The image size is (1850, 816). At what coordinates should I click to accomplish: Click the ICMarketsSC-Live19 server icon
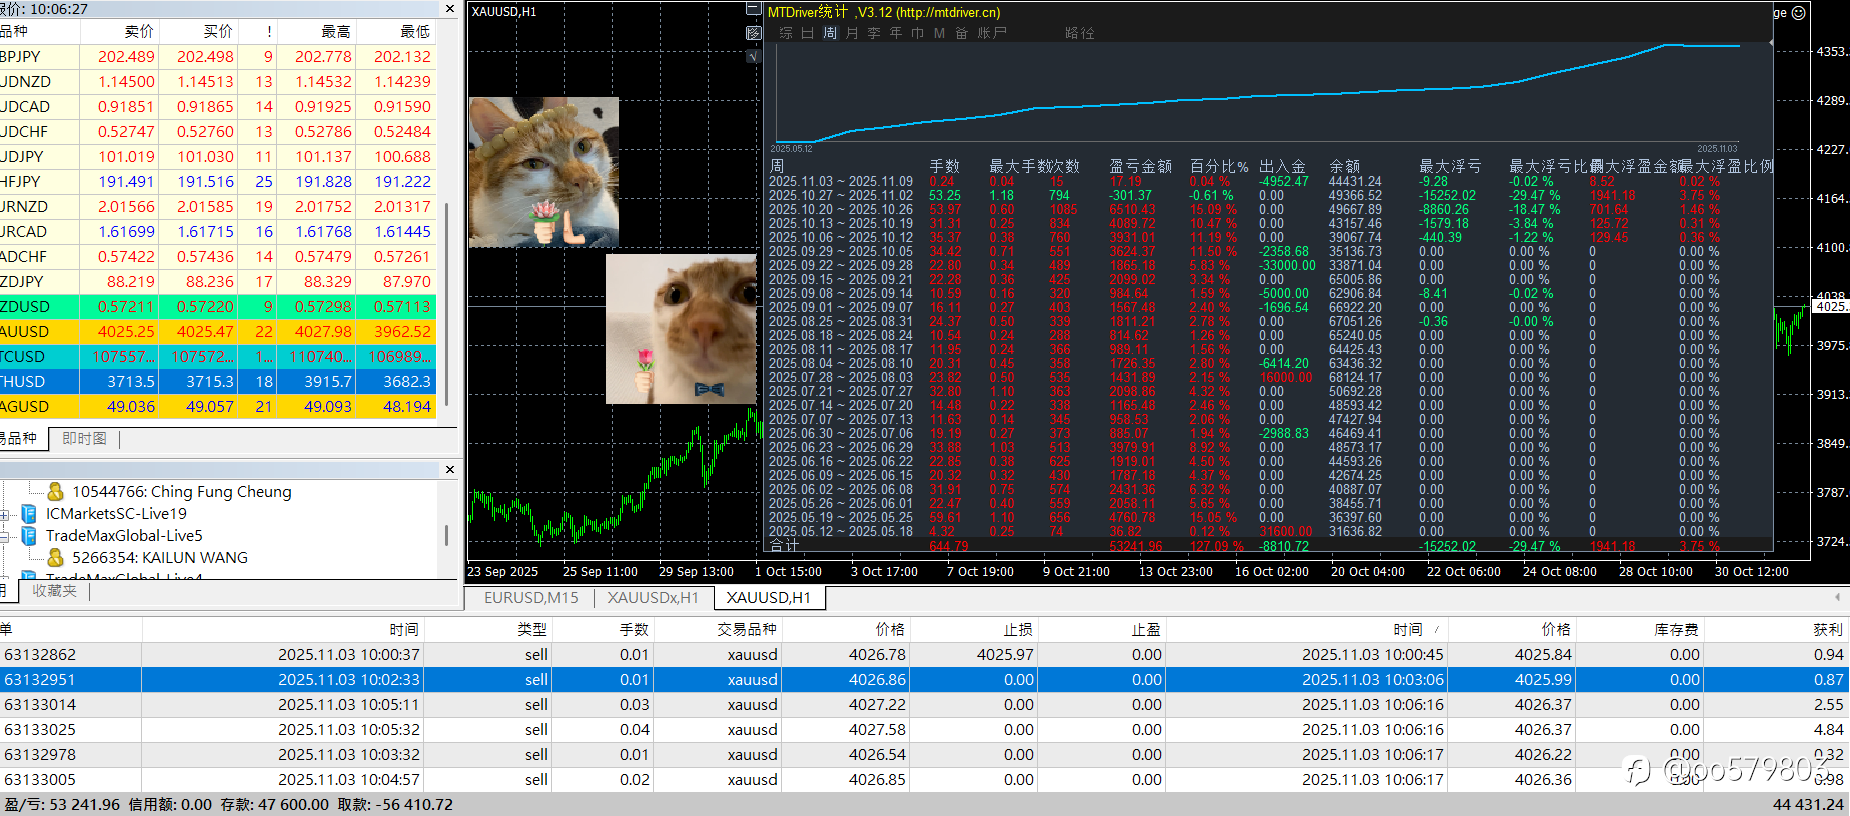(29, 513)
